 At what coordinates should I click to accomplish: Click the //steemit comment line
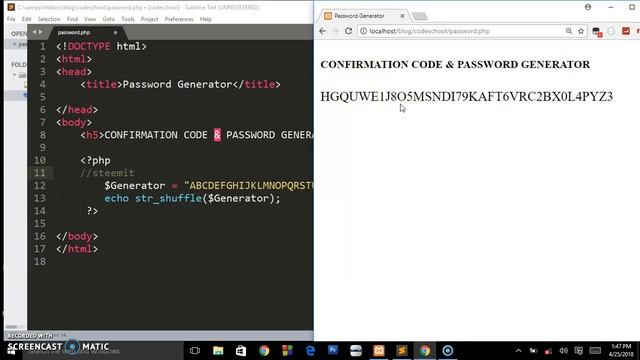(x=107, y=173)
